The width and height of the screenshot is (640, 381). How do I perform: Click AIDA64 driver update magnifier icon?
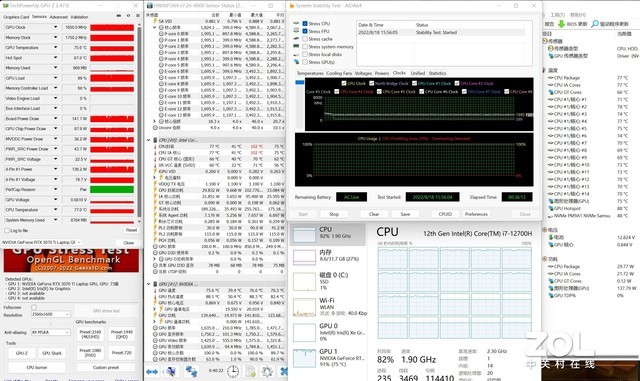tap(595, 24)
